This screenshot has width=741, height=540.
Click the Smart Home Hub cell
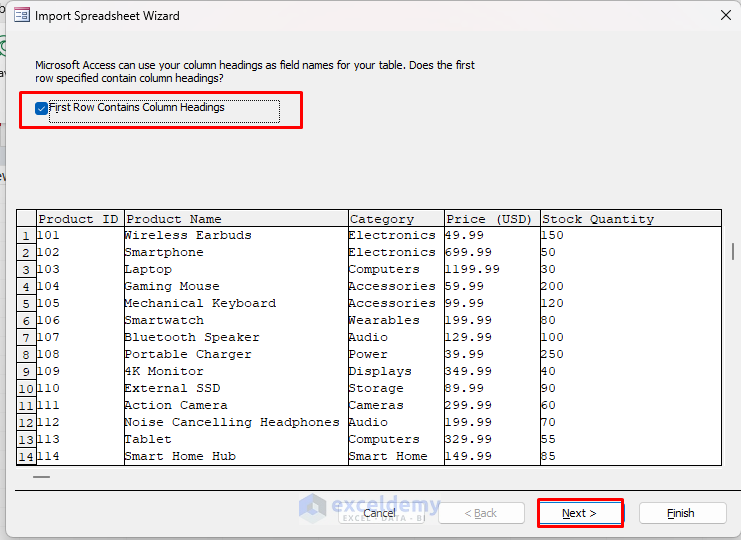[236, 456]
